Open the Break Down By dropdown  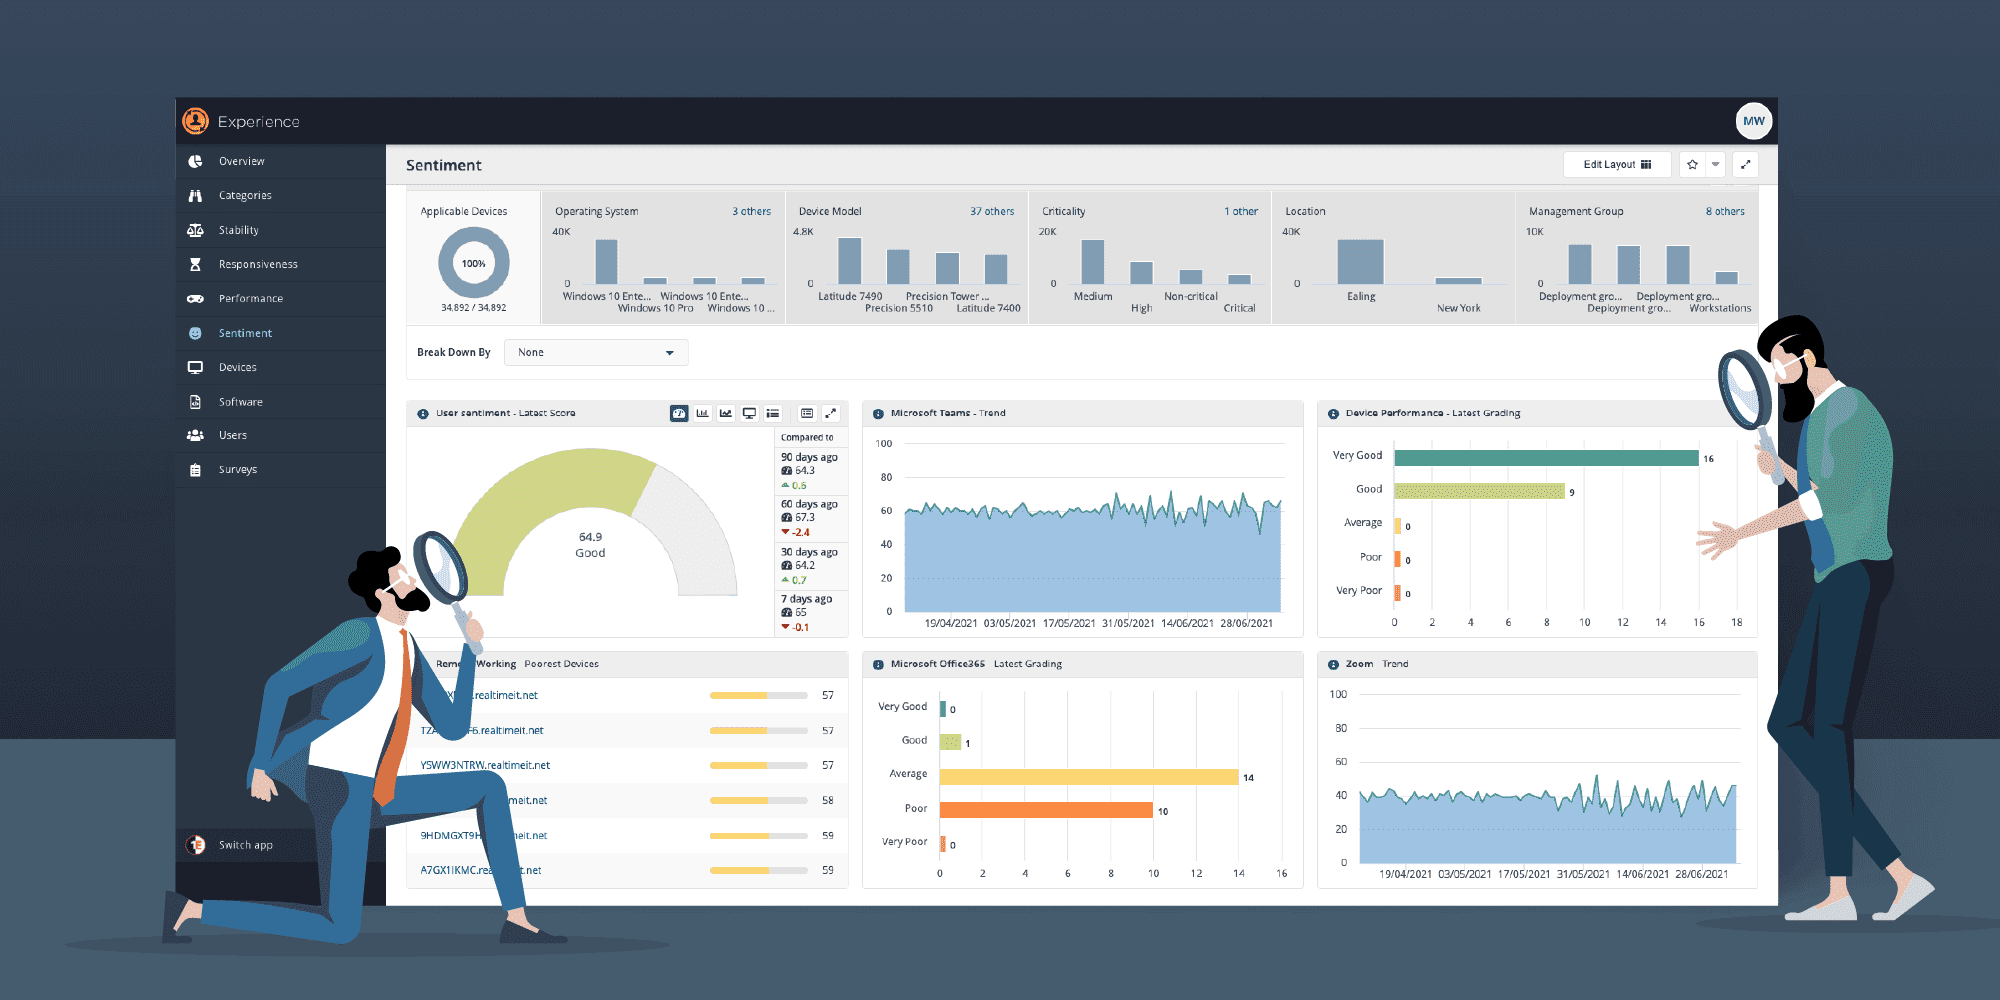click(596, 352)
